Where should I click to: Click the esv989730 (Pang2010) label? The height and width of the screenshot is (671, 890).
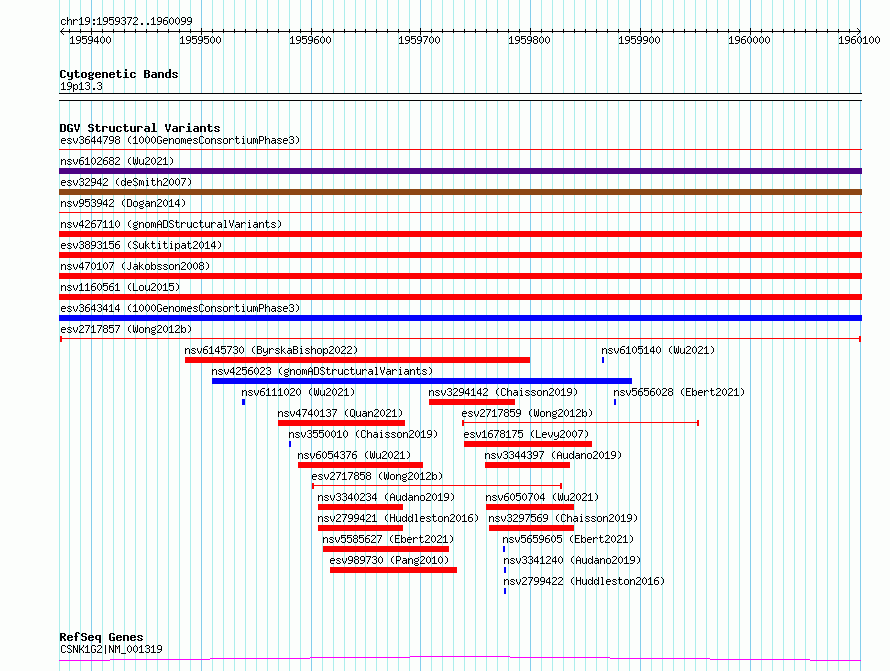coord(389,560)
